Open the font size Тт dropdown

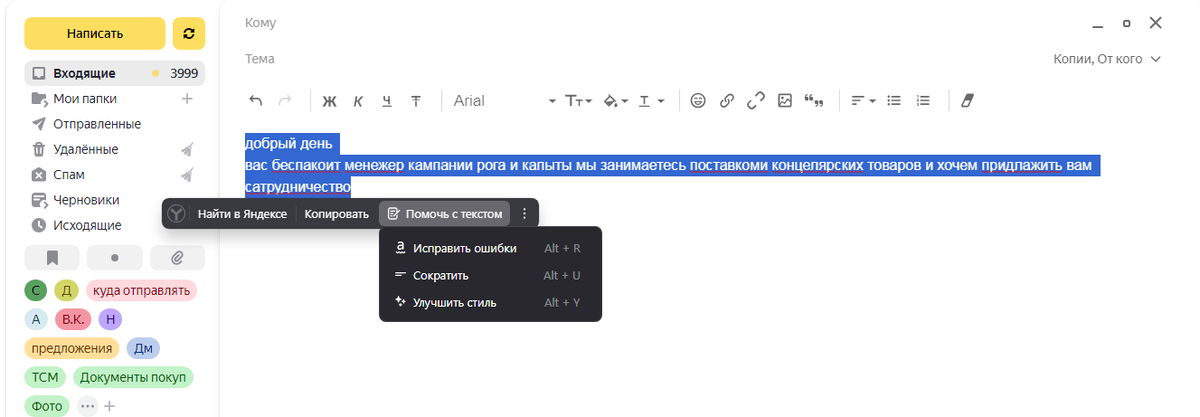click(x=579, y=100)
